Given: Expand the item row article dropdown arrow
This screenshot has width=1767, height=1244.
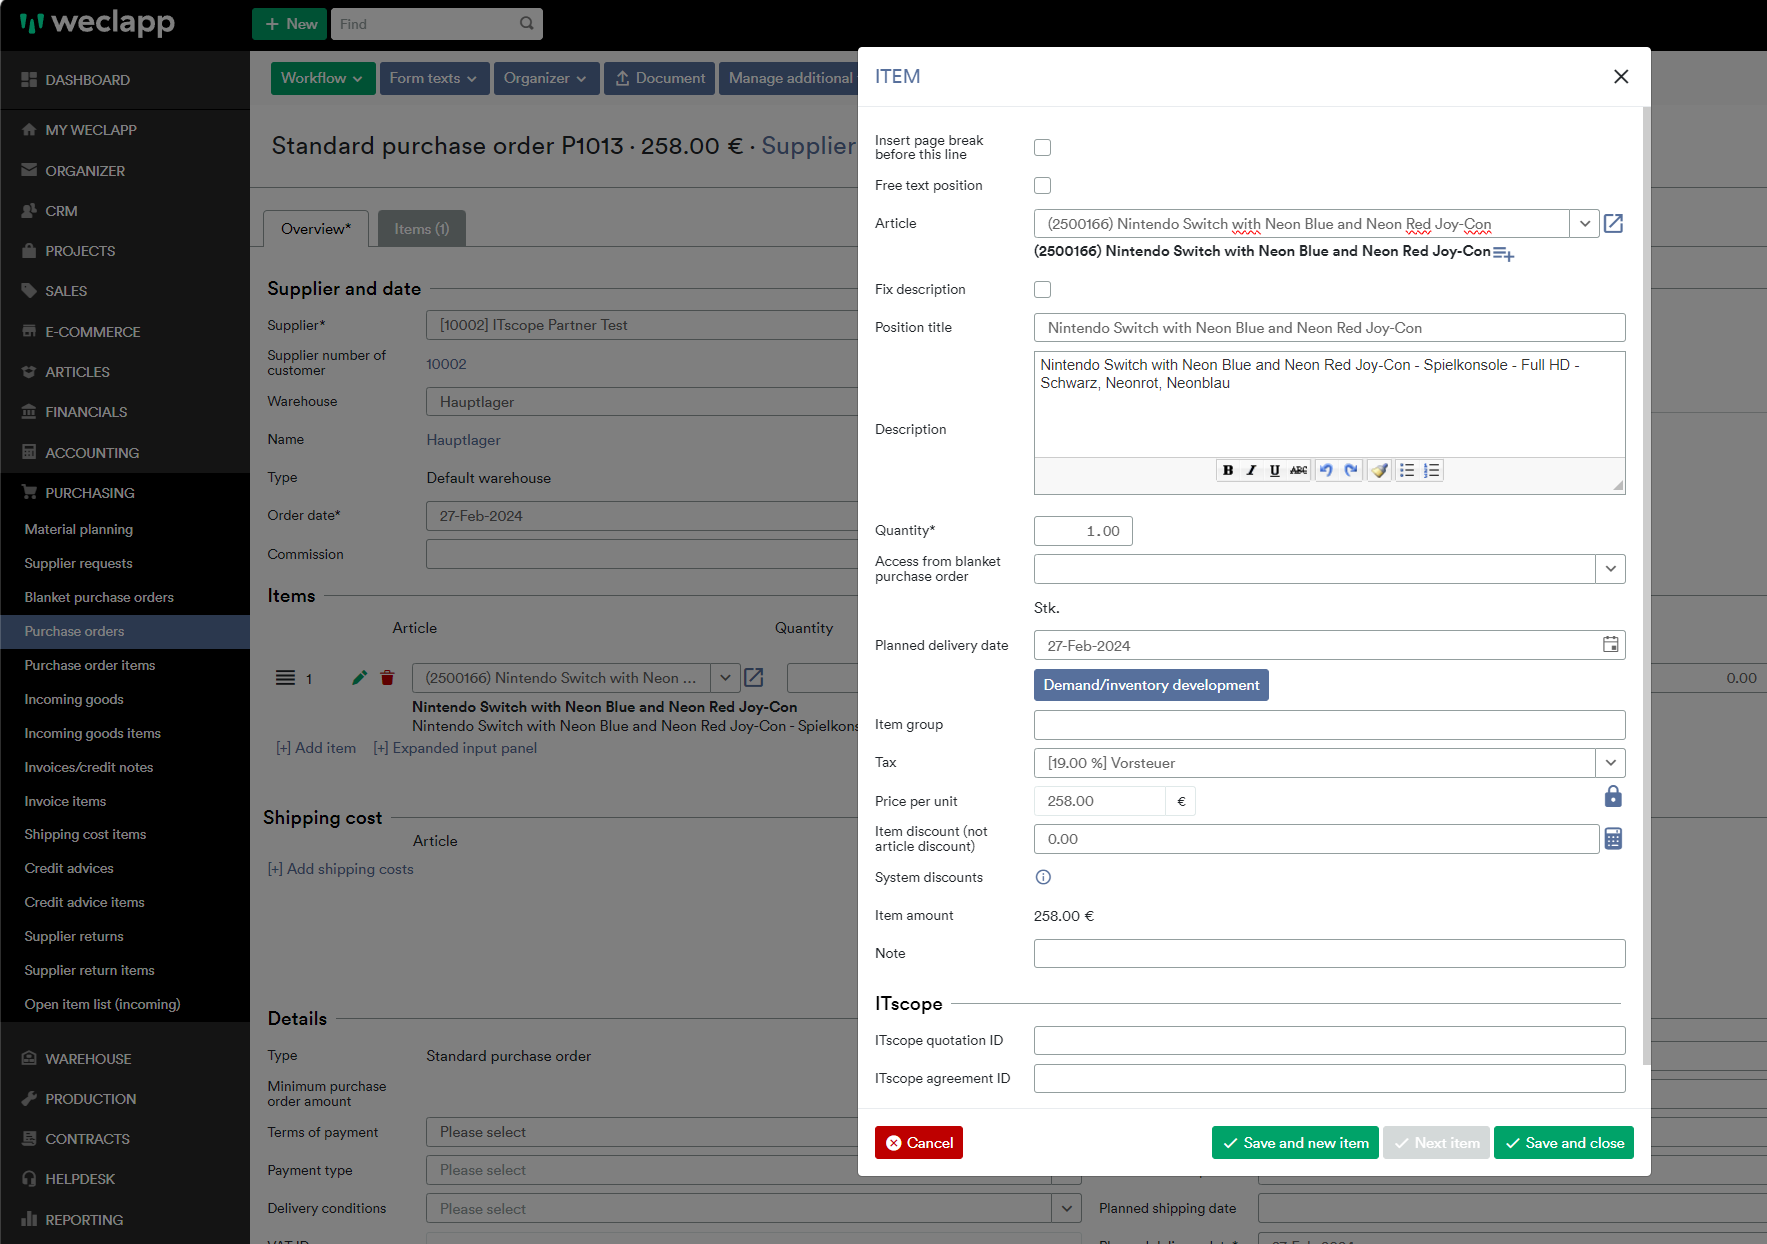Looking at the screenshot, I should pyautogui.click(x=725, y=678).
